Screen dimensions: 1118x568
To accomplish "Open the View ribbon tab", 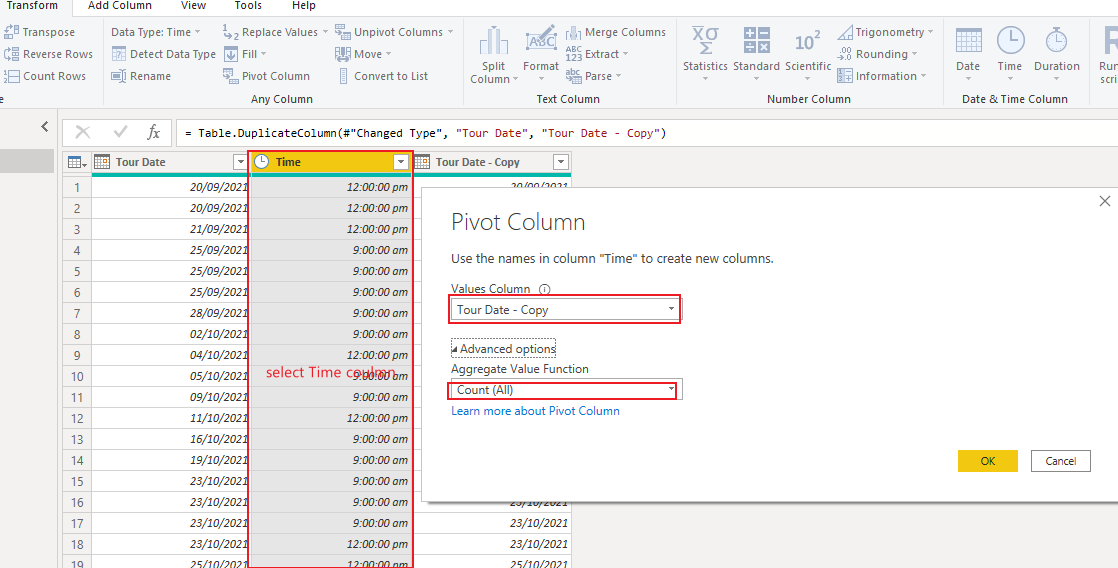I will [193, 6].
